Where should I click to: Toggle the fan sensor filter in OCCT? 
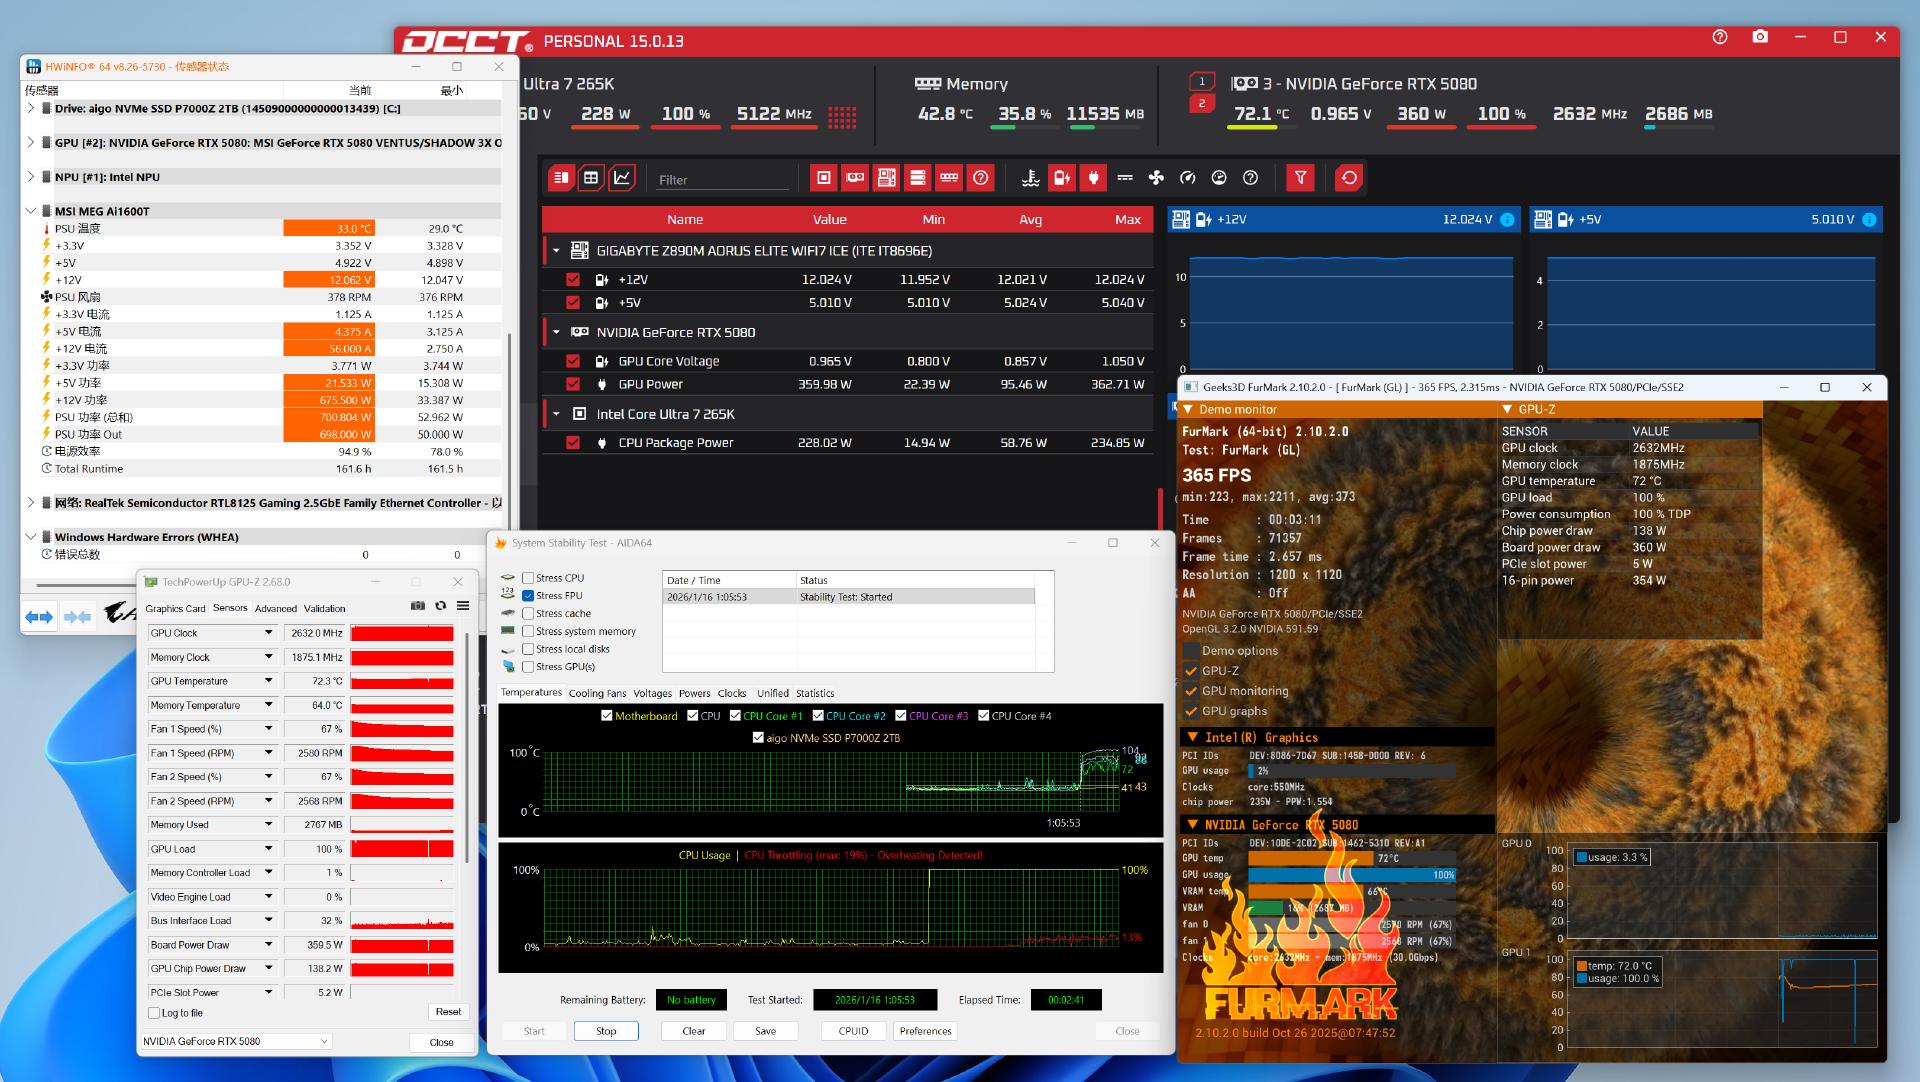(1156, 178)
